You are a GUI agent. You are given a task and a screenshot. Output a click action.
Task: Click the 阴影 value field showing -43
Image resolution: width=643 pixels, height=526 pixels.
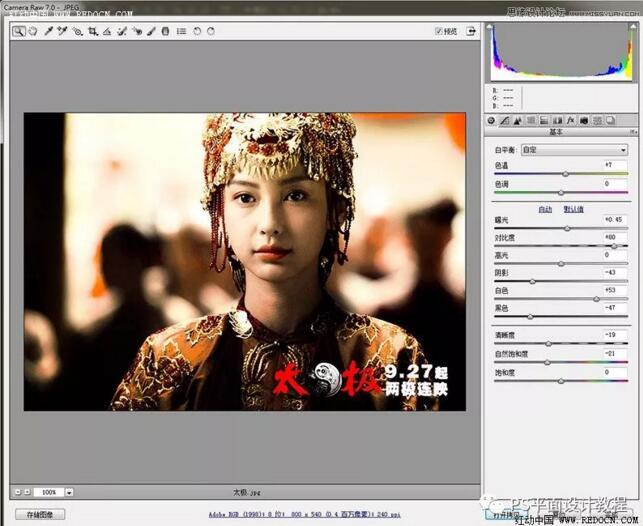tap(615, 273)
